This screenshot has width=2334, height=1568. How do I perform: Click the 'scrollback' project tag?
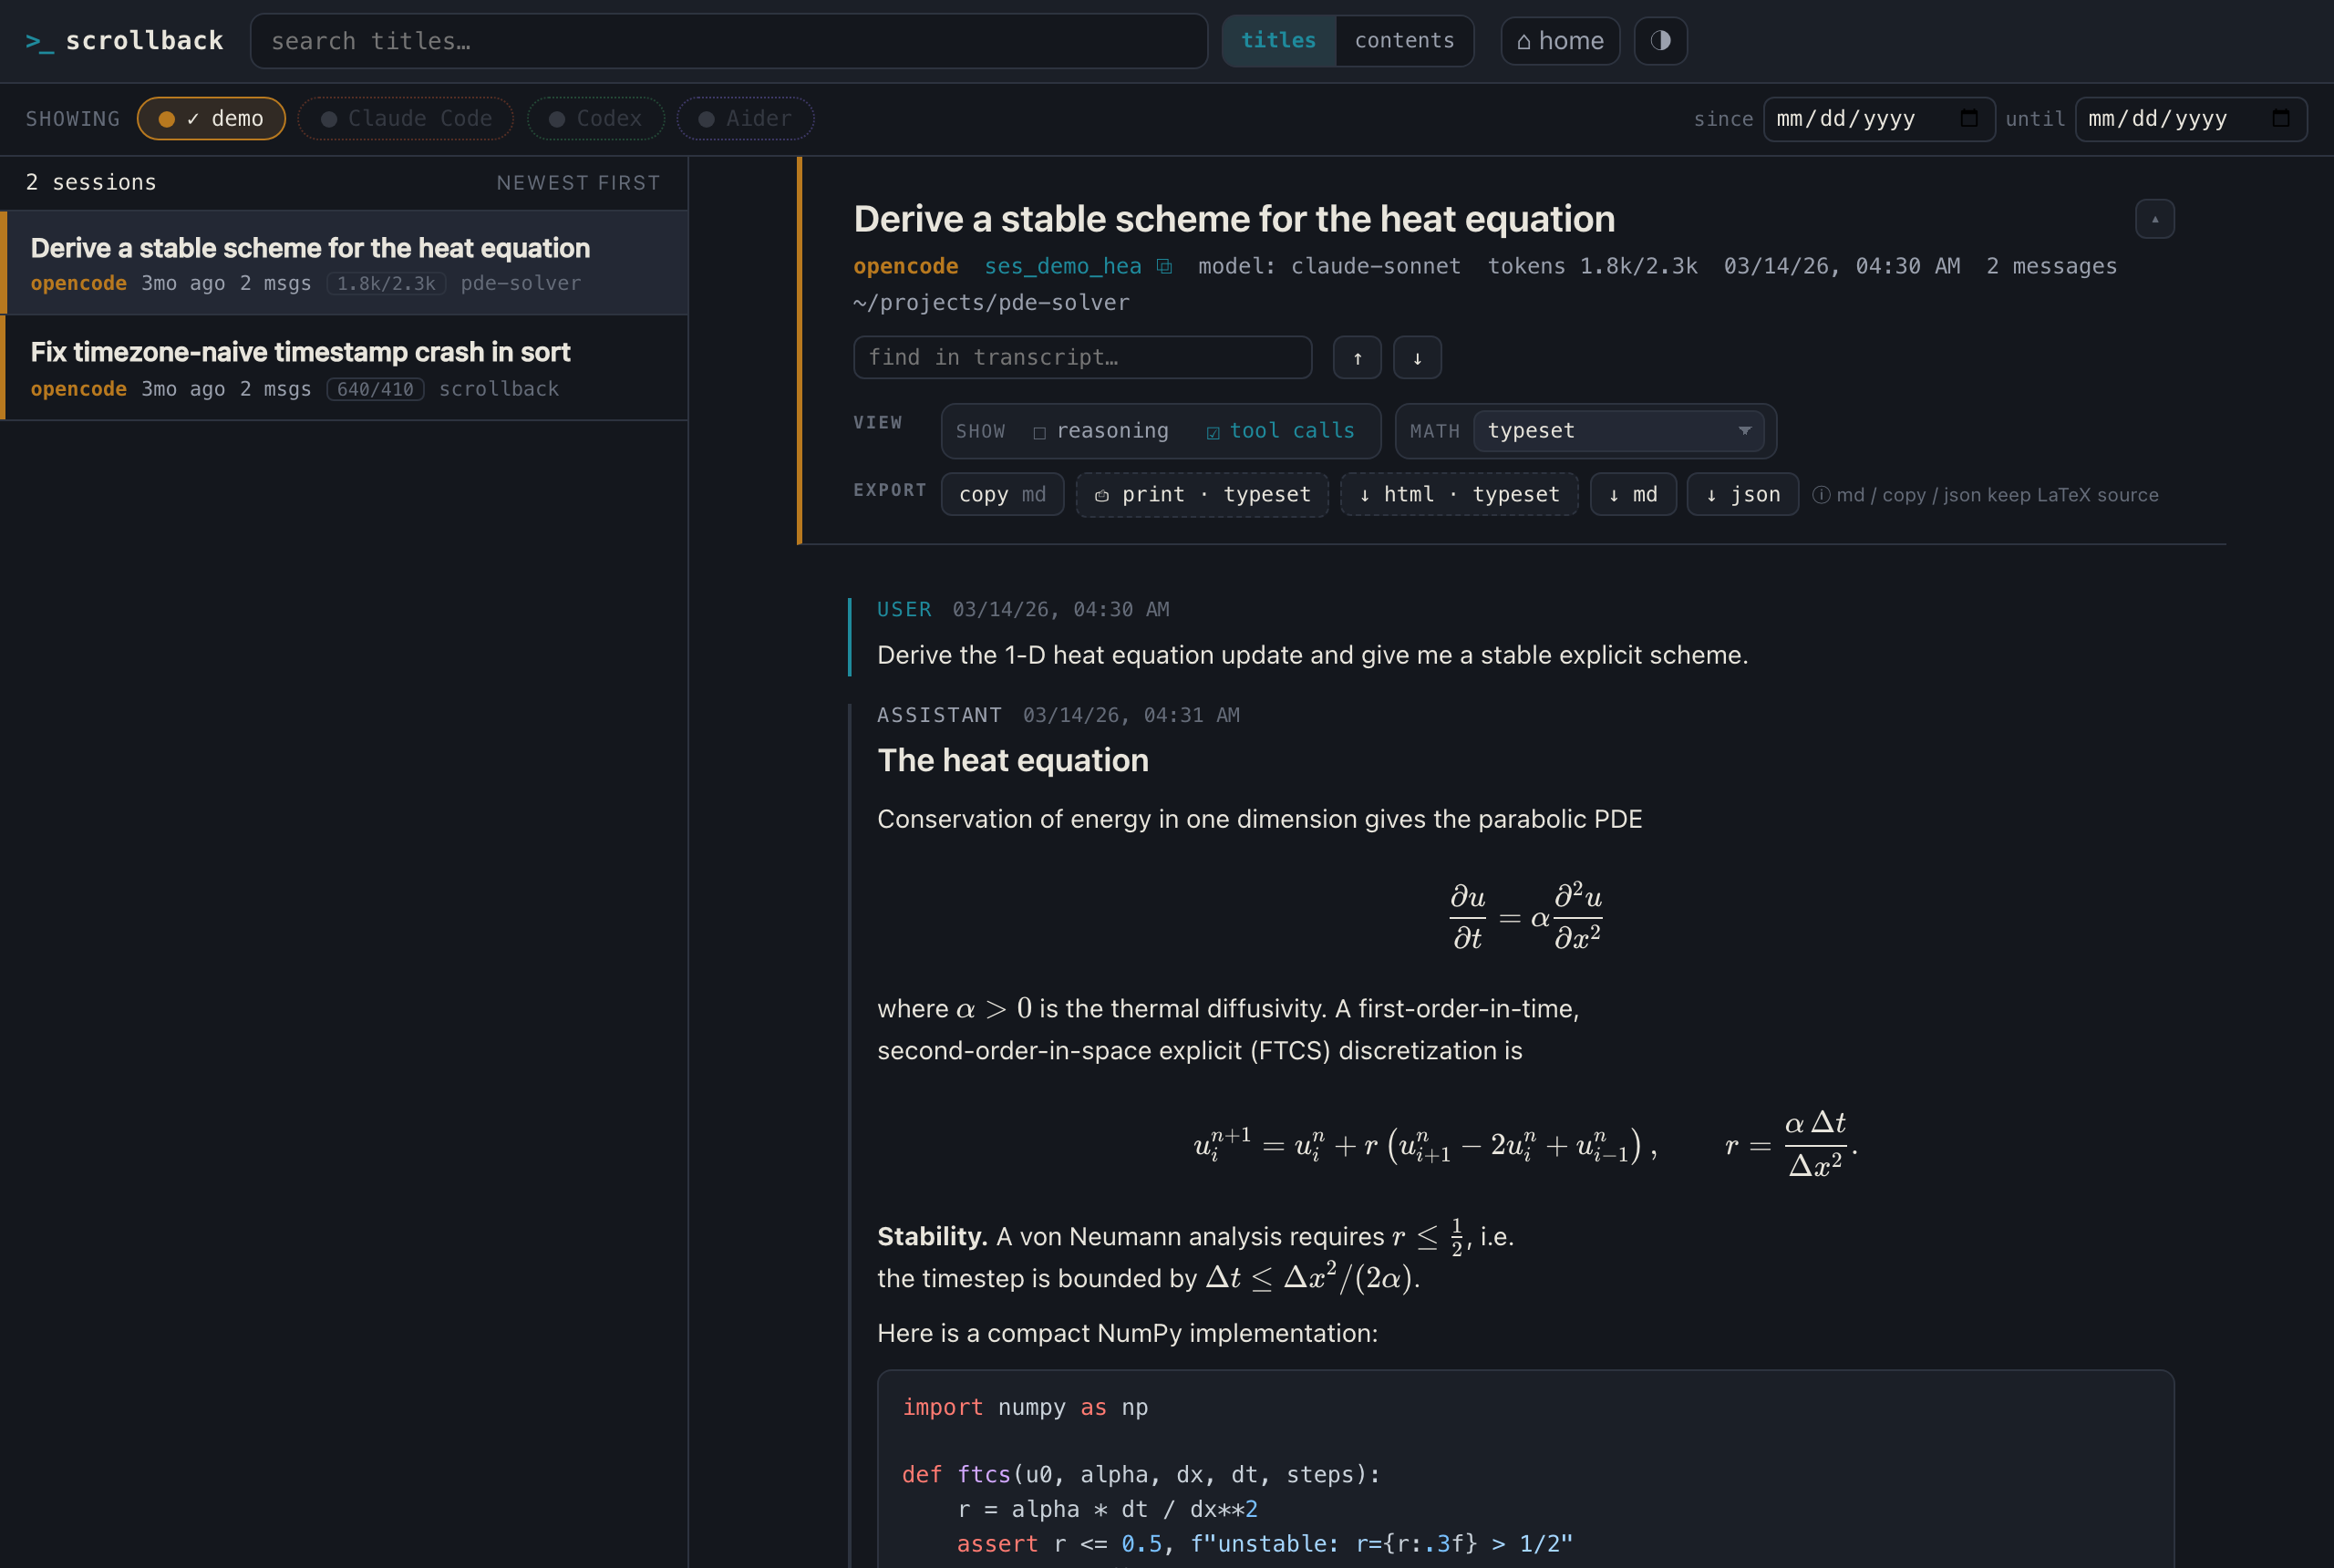point(498,389)
